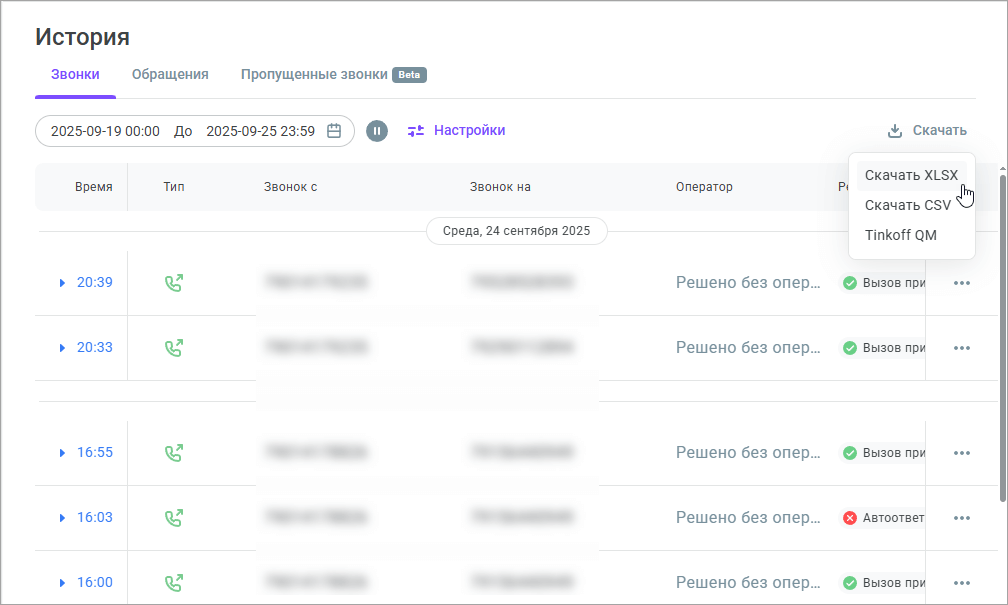This screenshot has height=605, width=1008.
Task: Open Настройки filter settings
Action: click(456, 130)
